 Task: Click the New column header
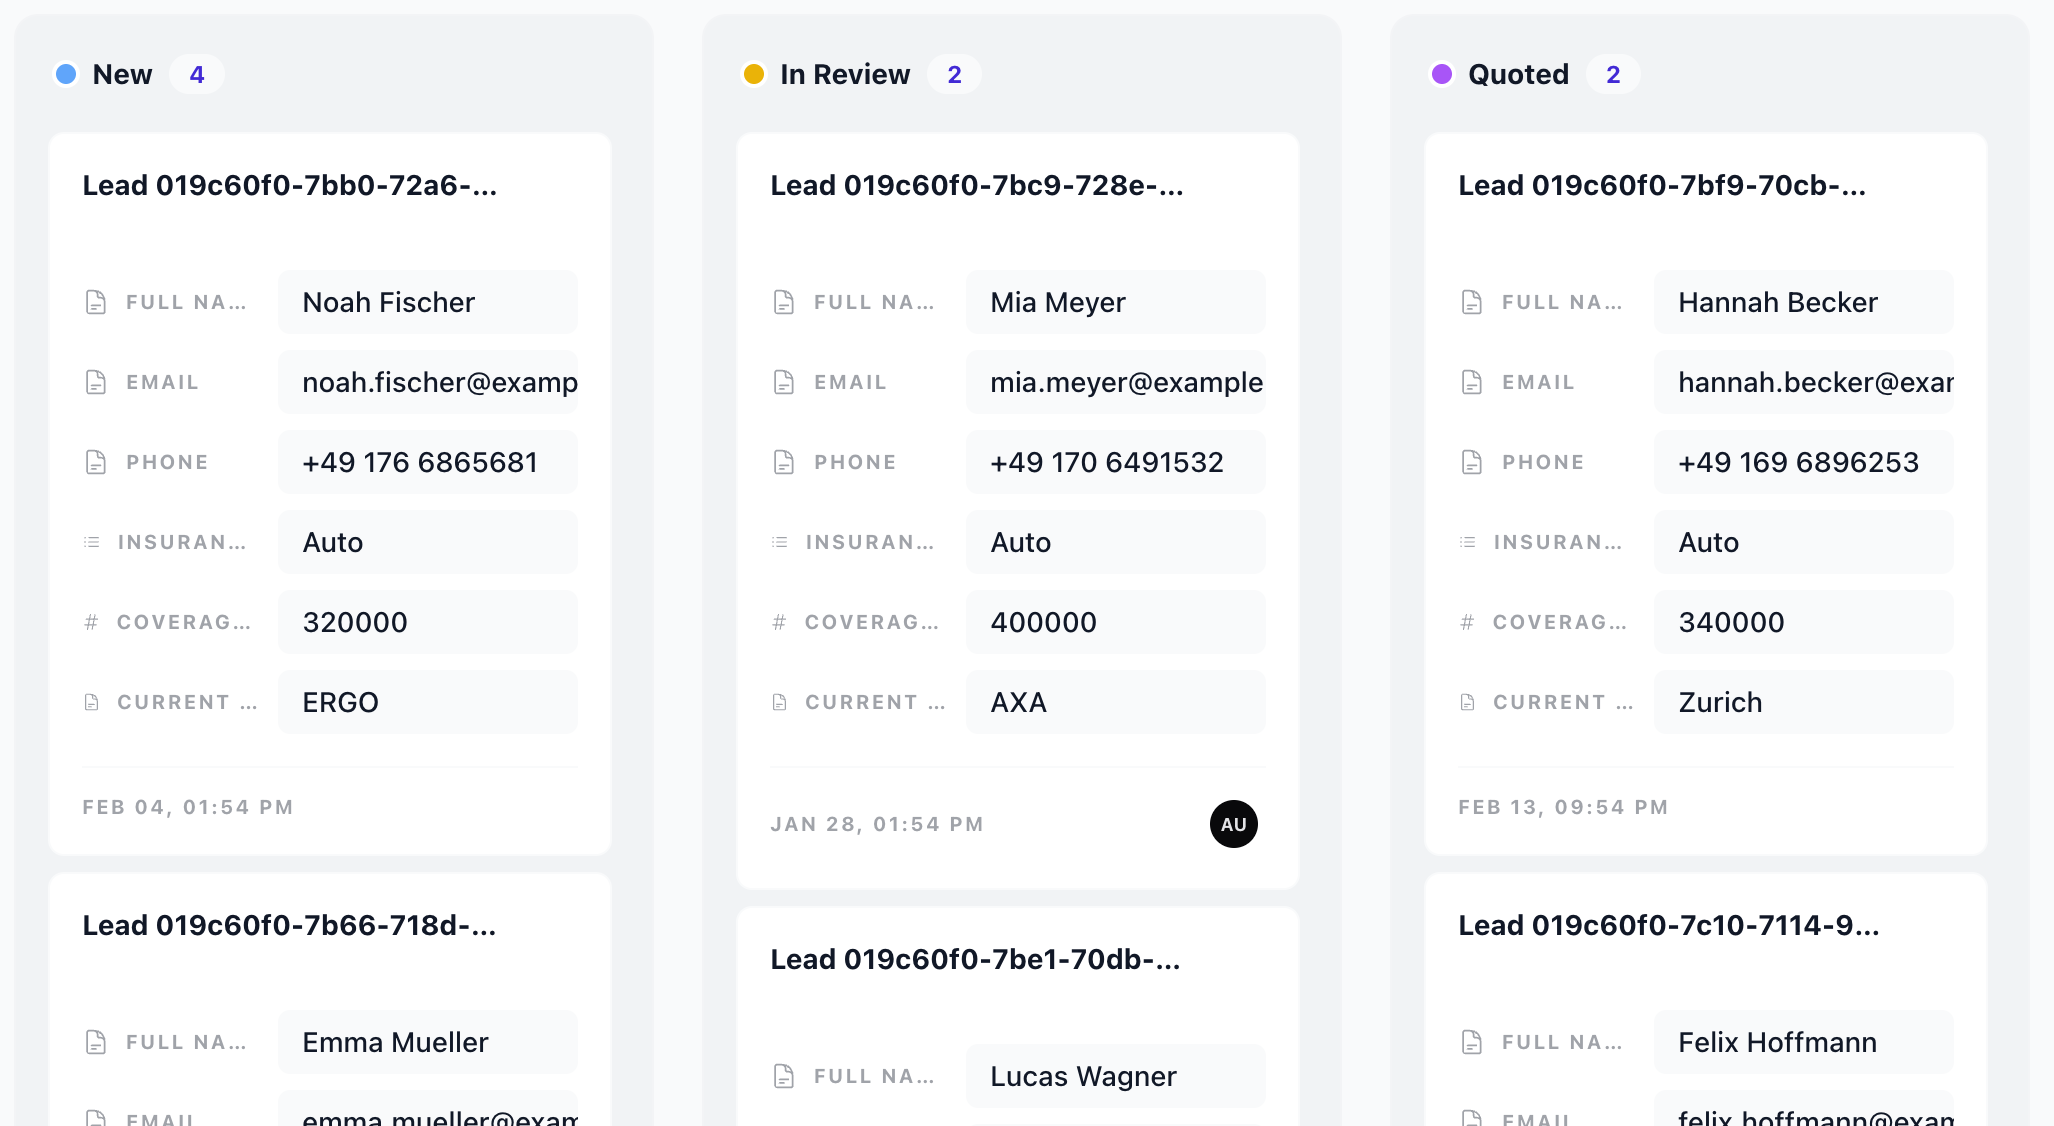point(122,73)
